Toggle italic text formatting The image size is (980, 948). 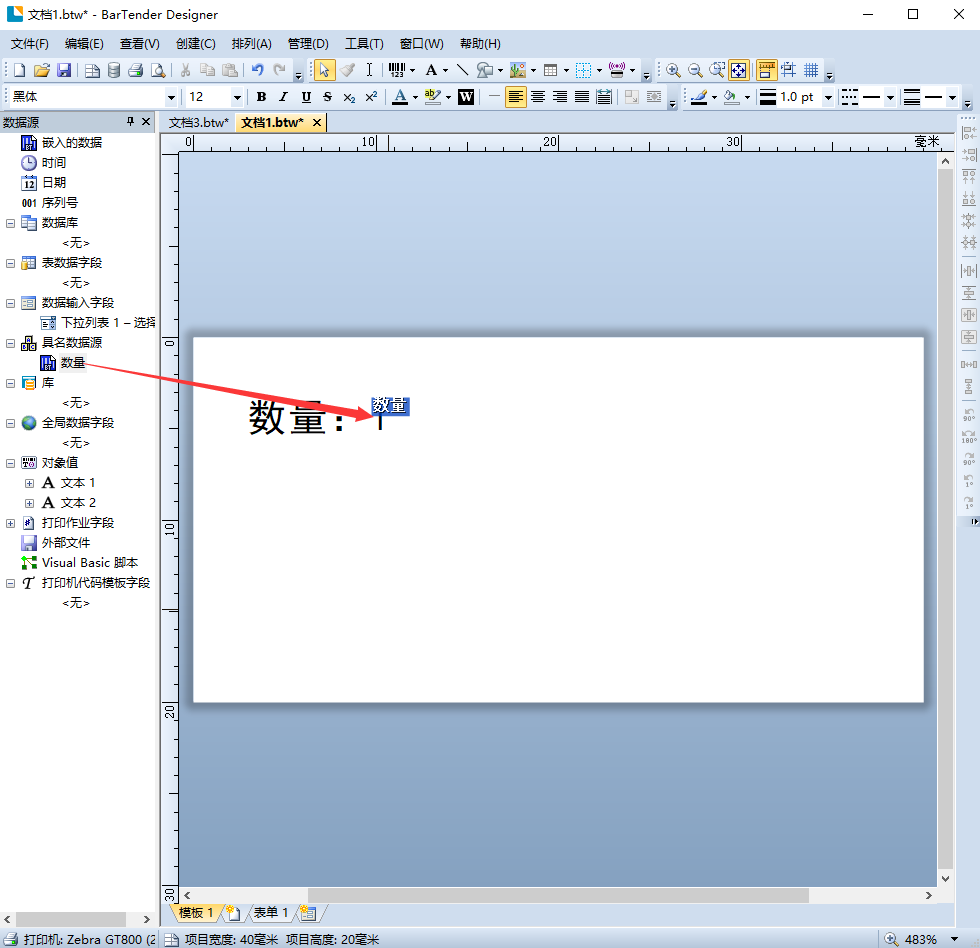pyautogui.click(x=283, y=97)
